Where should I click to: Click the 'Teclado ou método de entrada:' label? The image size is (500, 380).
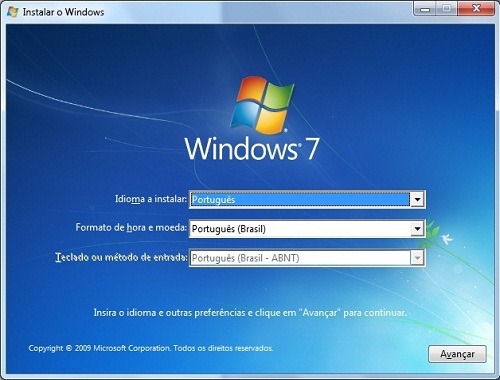121,257
